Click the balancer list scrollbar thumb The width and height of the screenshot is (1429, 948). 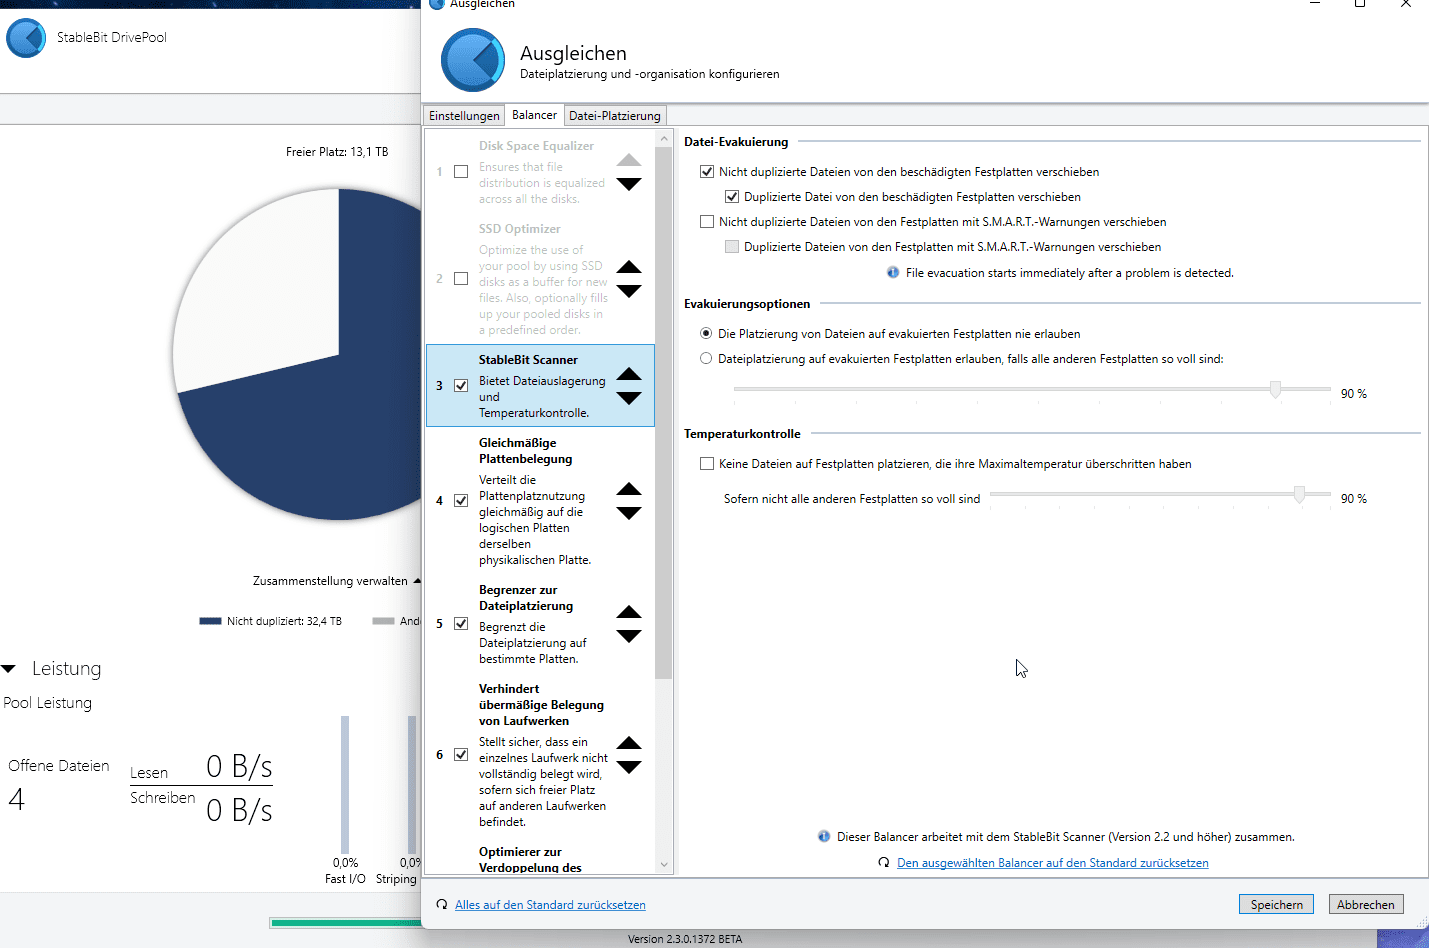click(664, 413)
